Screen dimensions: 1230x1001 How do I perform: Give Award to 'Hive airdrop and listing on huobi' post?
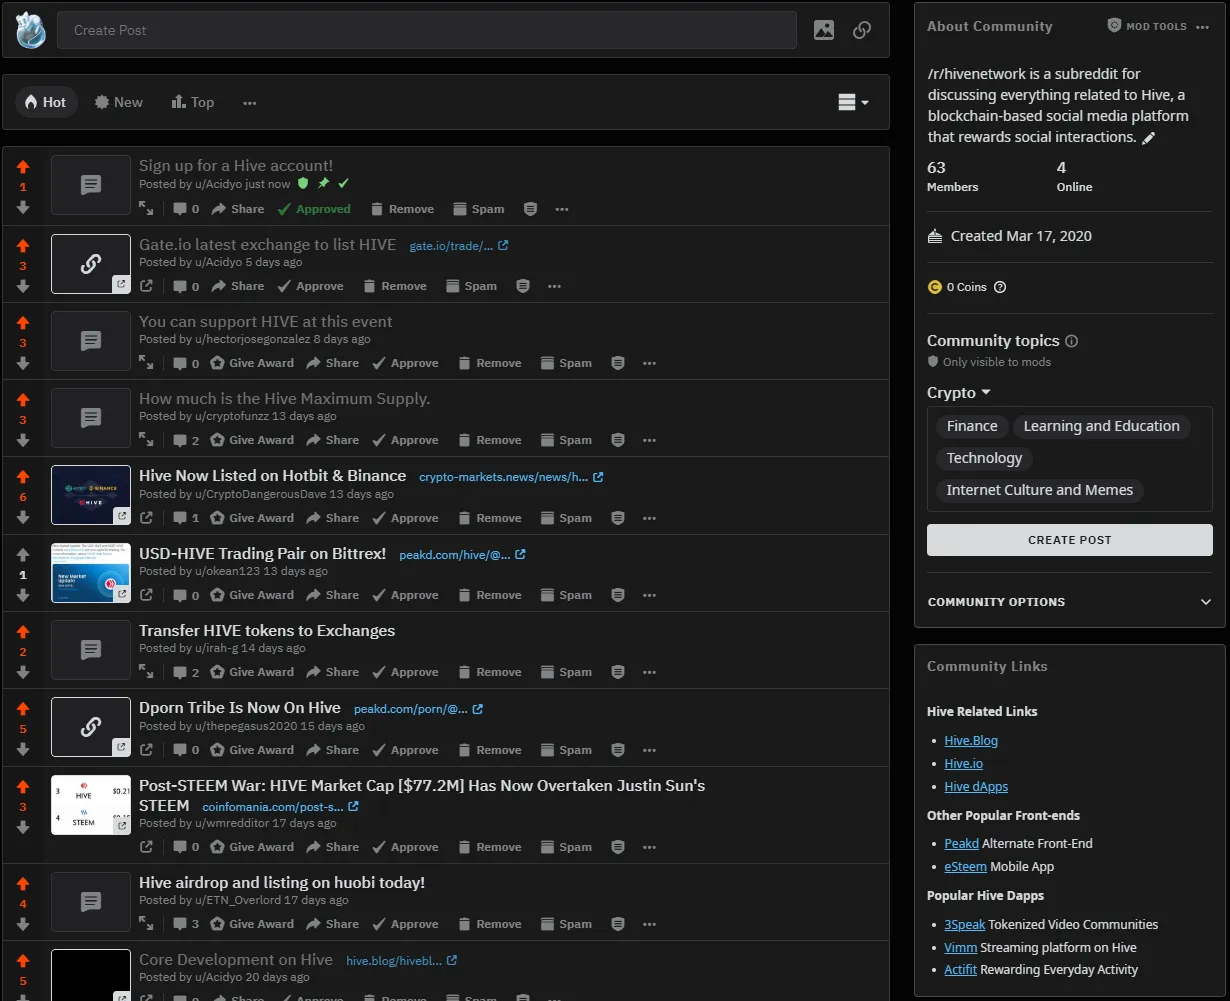click(252, 924)
